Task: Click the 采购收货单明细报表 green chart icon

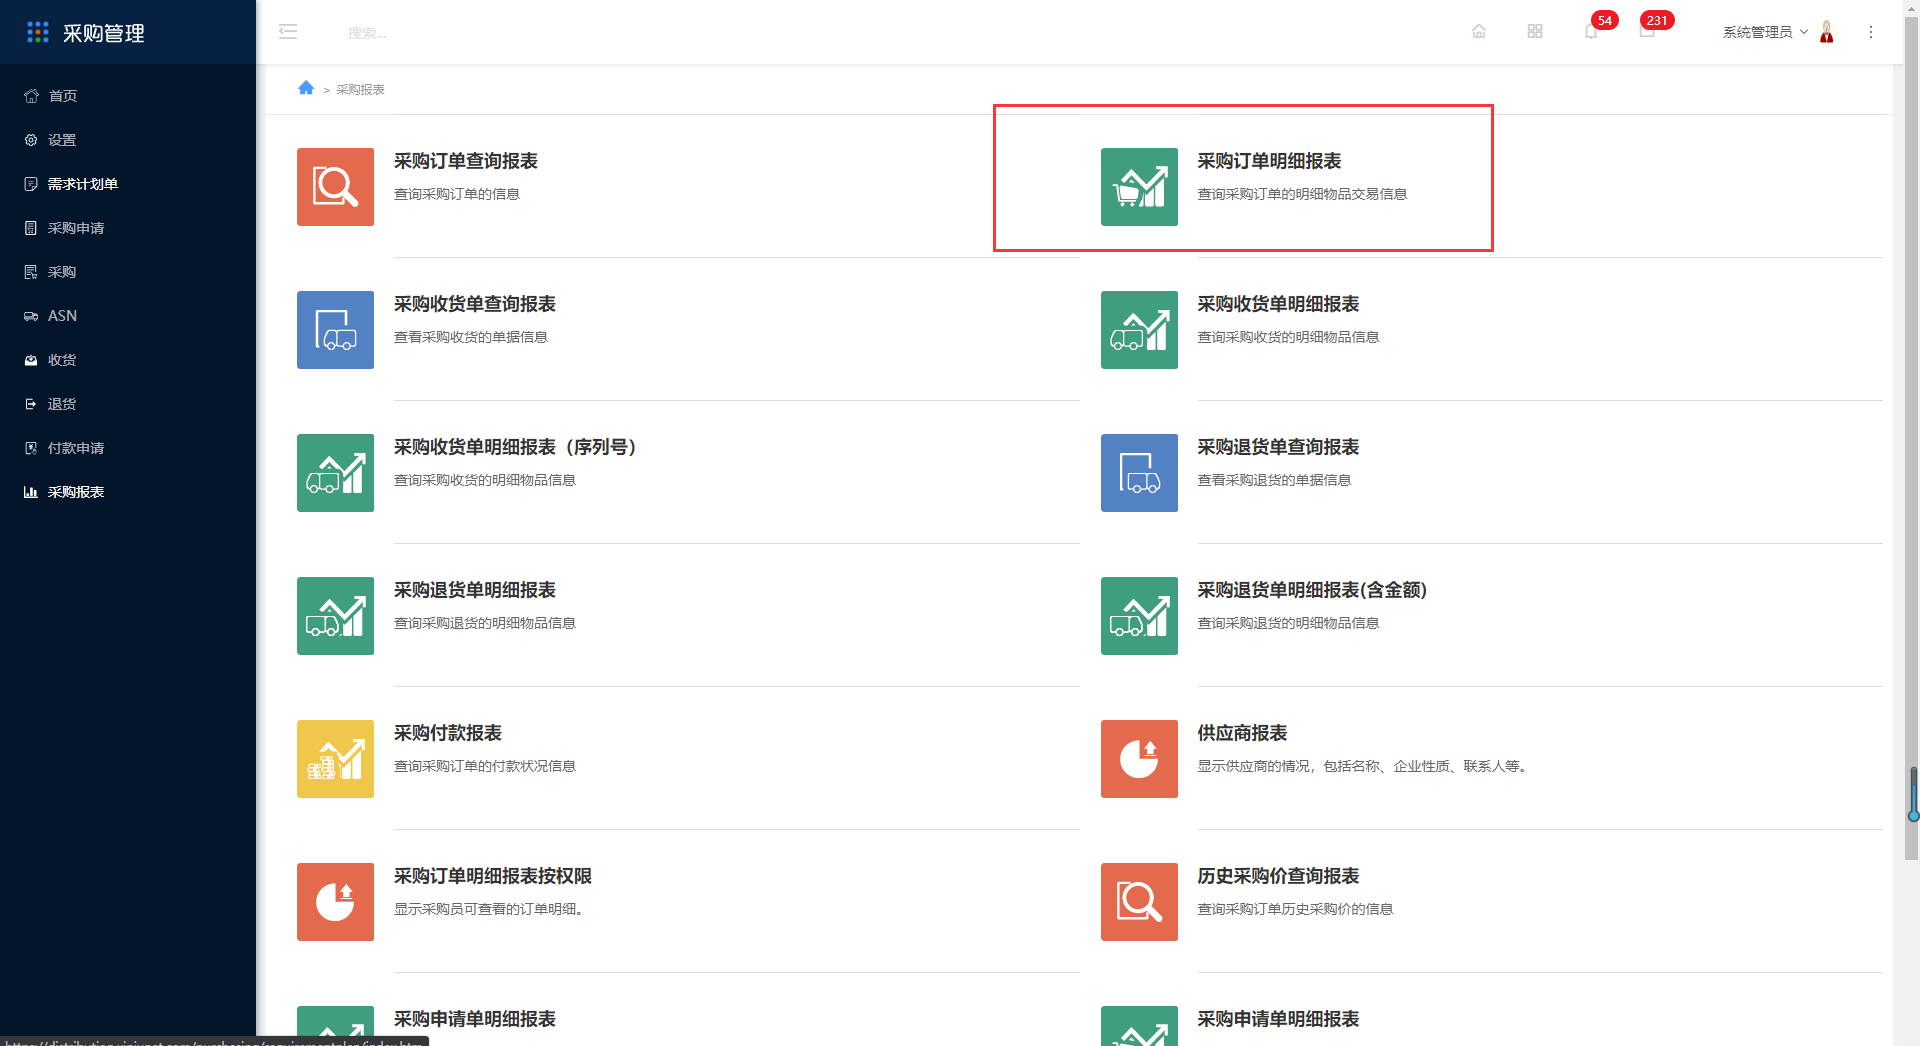Action: pos(1139,330)
